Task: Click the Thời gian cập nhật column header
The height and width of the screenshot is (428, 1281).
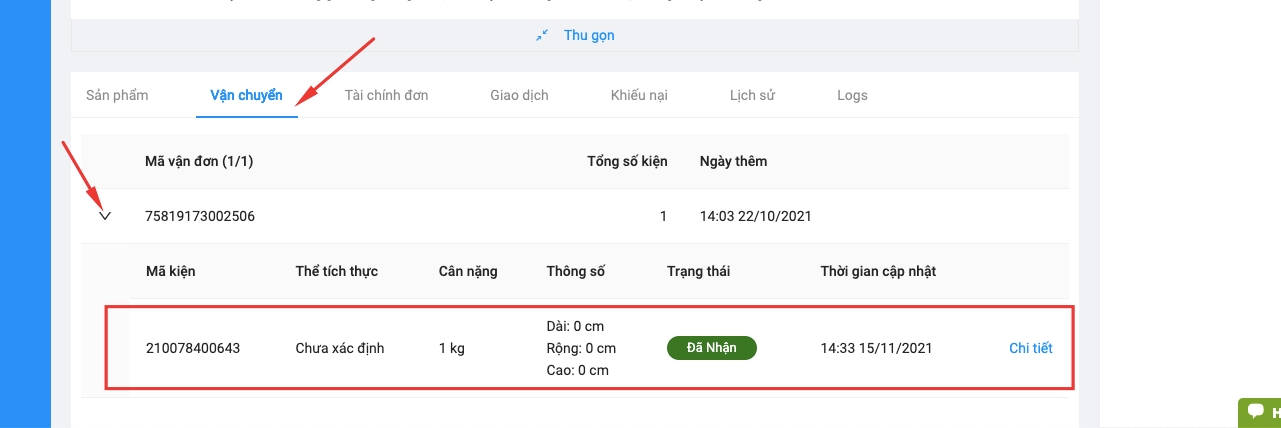Action: [878, 271]
